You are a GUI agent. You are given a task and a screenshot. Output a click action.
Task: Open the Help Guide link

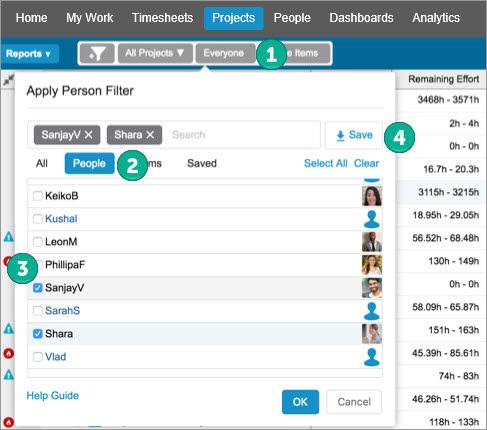(x=53, y=396)
